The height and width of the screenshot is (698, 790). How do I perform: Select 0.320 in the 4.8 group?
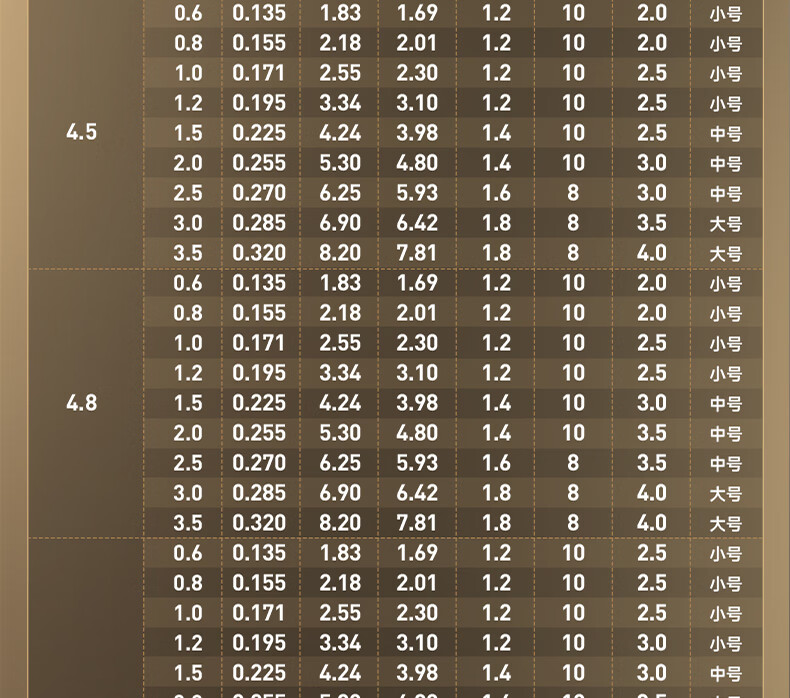coord(259,523)
